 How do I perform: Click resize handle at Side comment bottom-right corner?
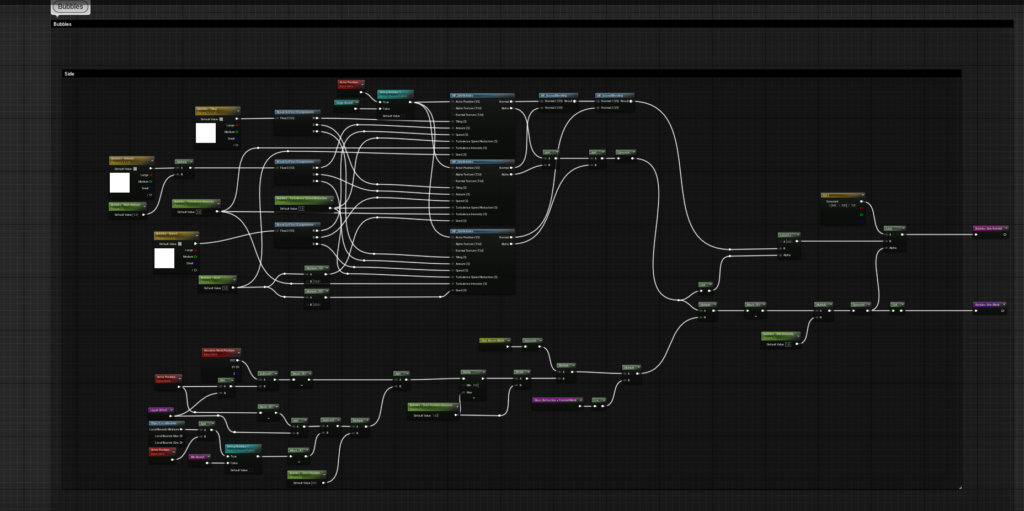(x=958, y=487)
